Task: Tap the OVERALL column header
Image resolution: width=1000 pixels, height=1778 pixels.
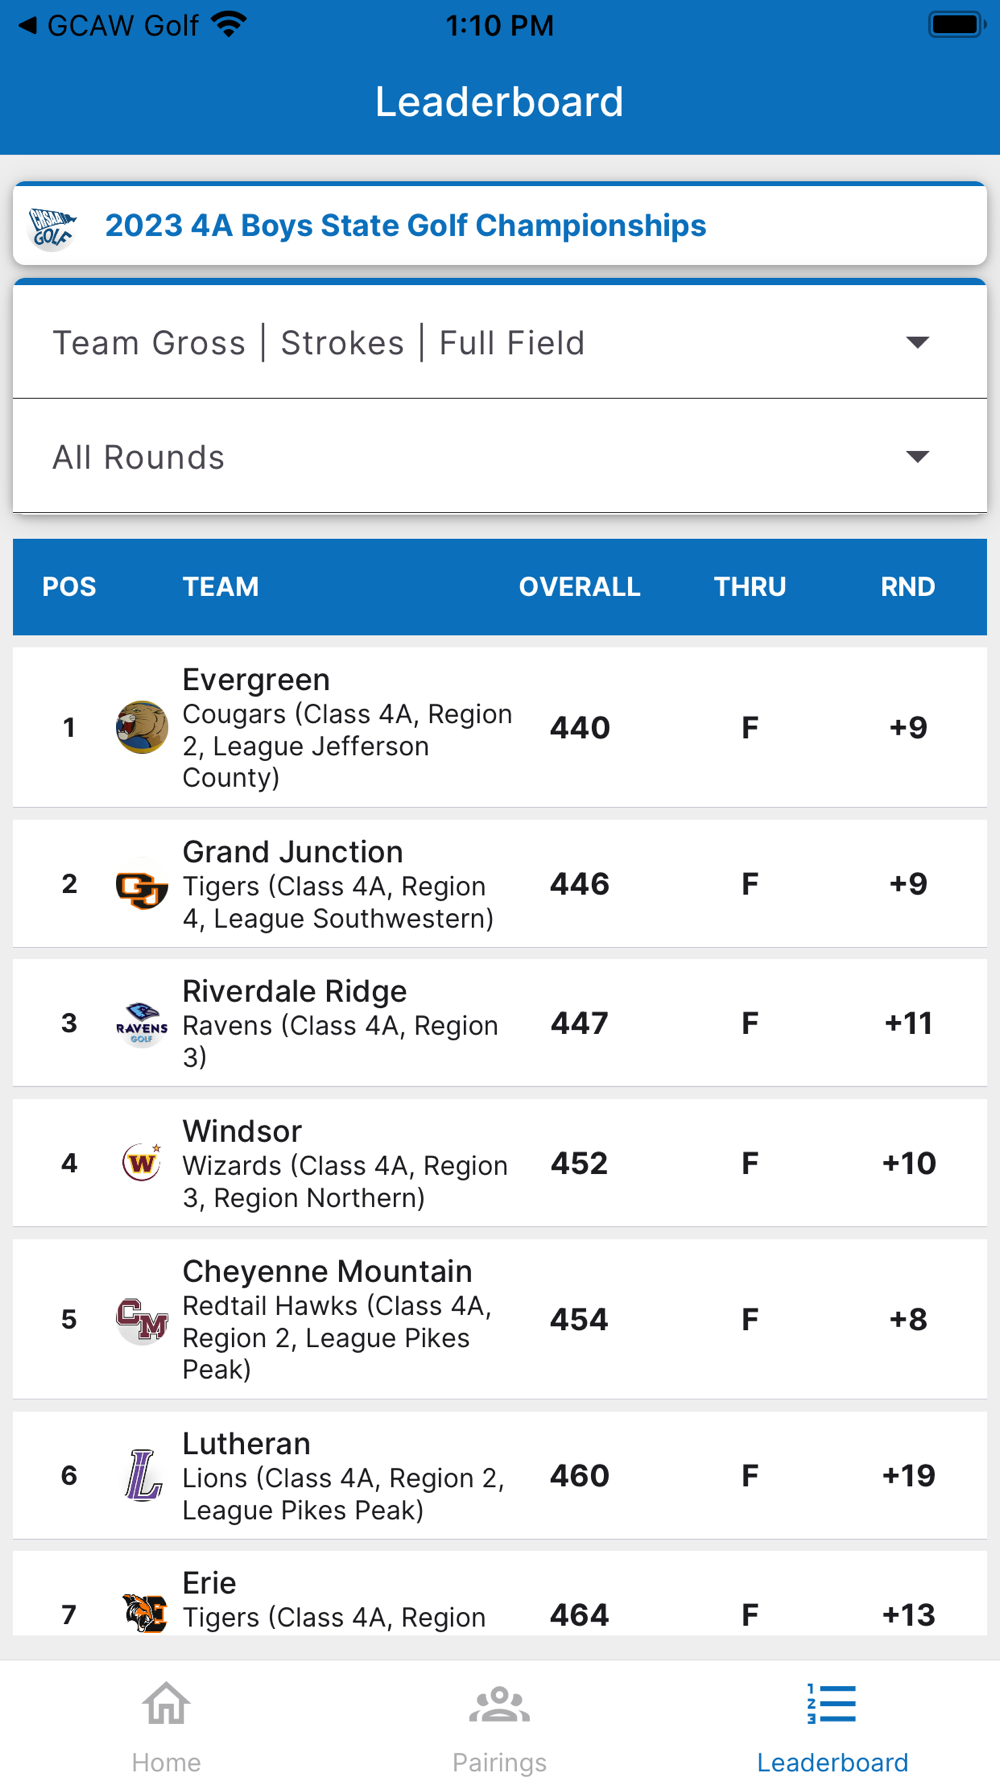Action: coord(579,587)
